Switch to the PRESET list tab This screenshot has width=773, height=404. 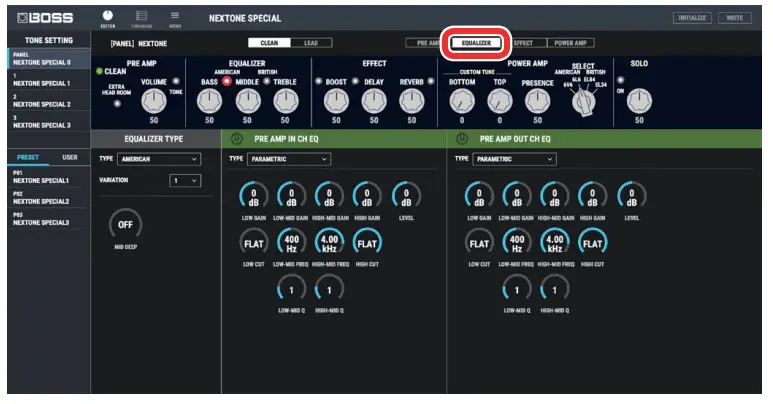point(28,157)
